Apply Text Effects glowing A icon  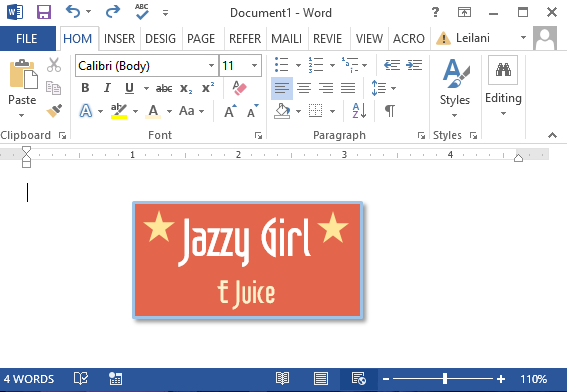coord(86,111)
